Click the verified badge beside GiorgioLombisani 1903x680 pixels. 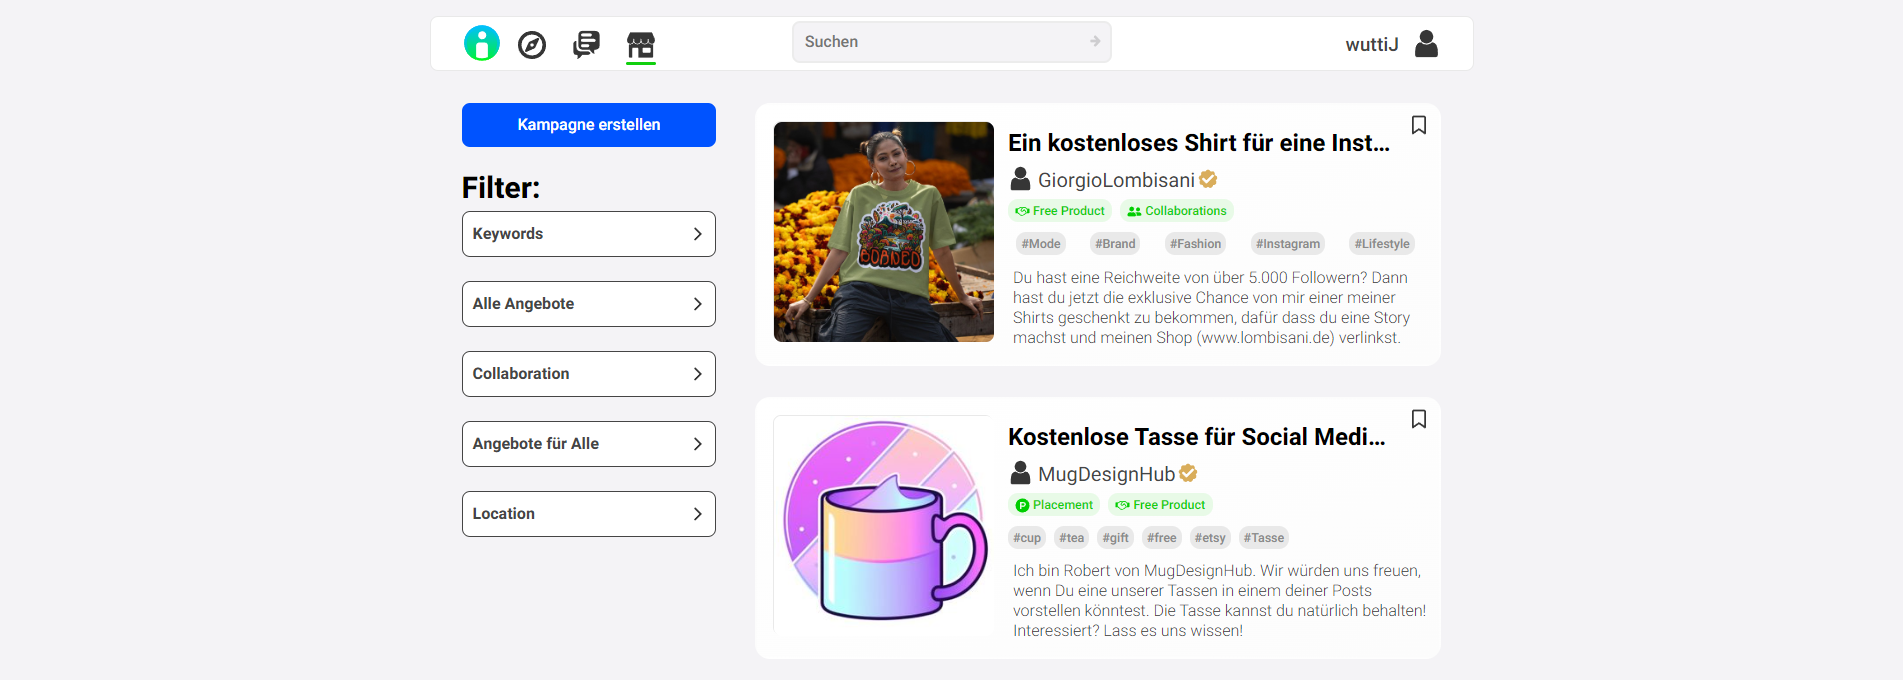[1208, 179]
